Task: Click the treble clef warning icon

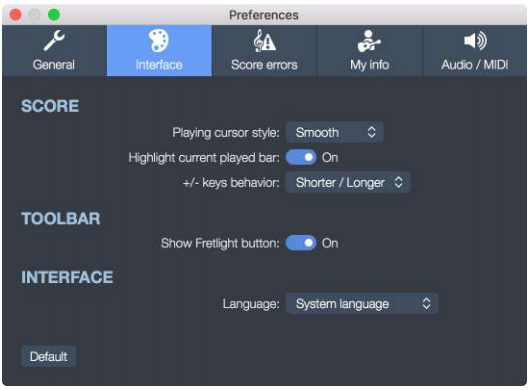Action: click(264, 41)
